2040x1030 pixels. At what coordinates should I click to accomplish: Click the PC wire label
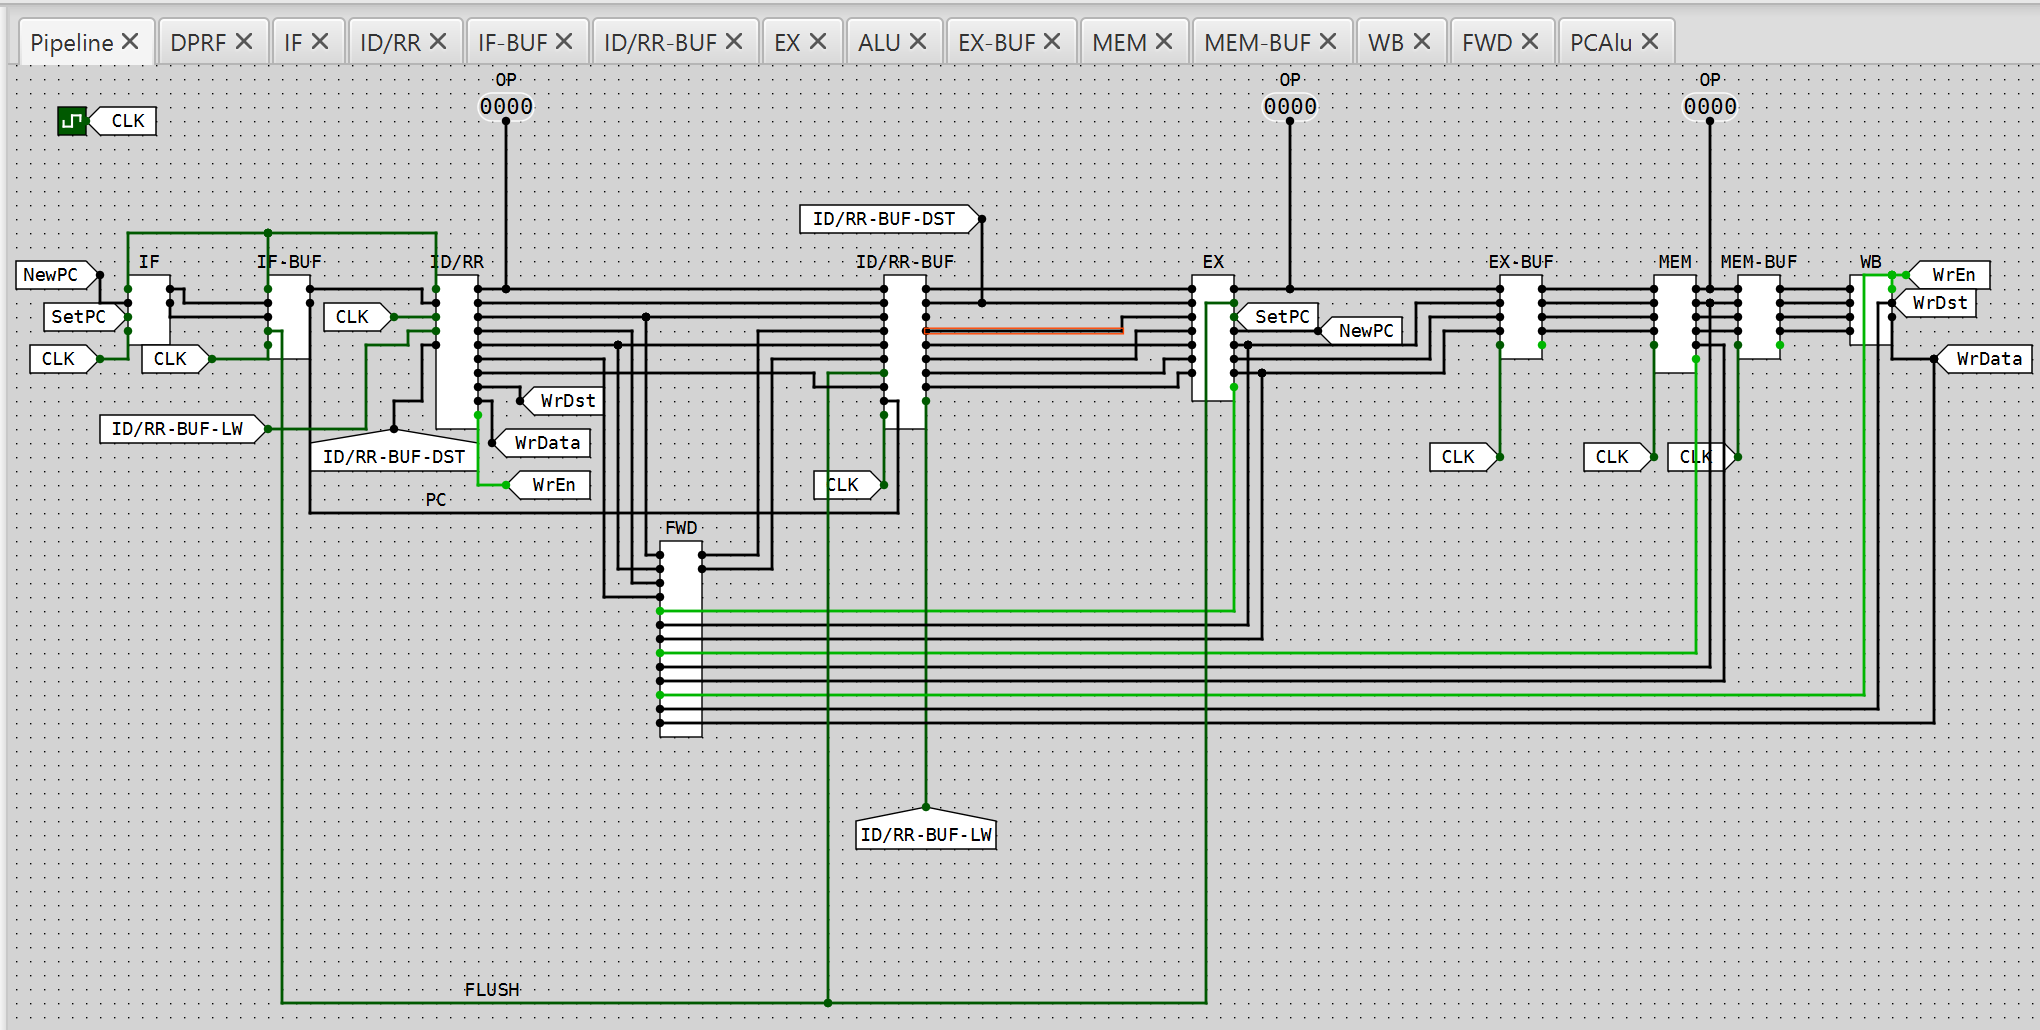[x=436, y=500]
